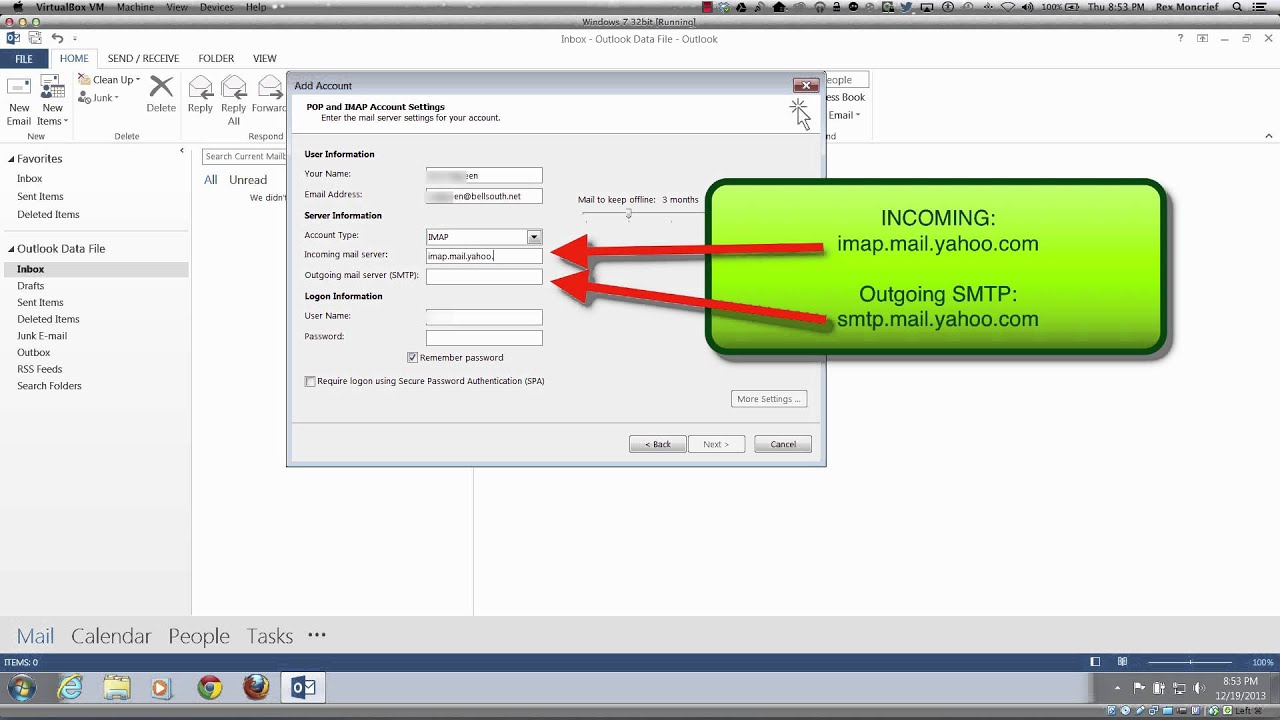Switch to the FOLDER tab
Image resolution: width=1280 pixels, height=720 pixels.
coord(216,59)
